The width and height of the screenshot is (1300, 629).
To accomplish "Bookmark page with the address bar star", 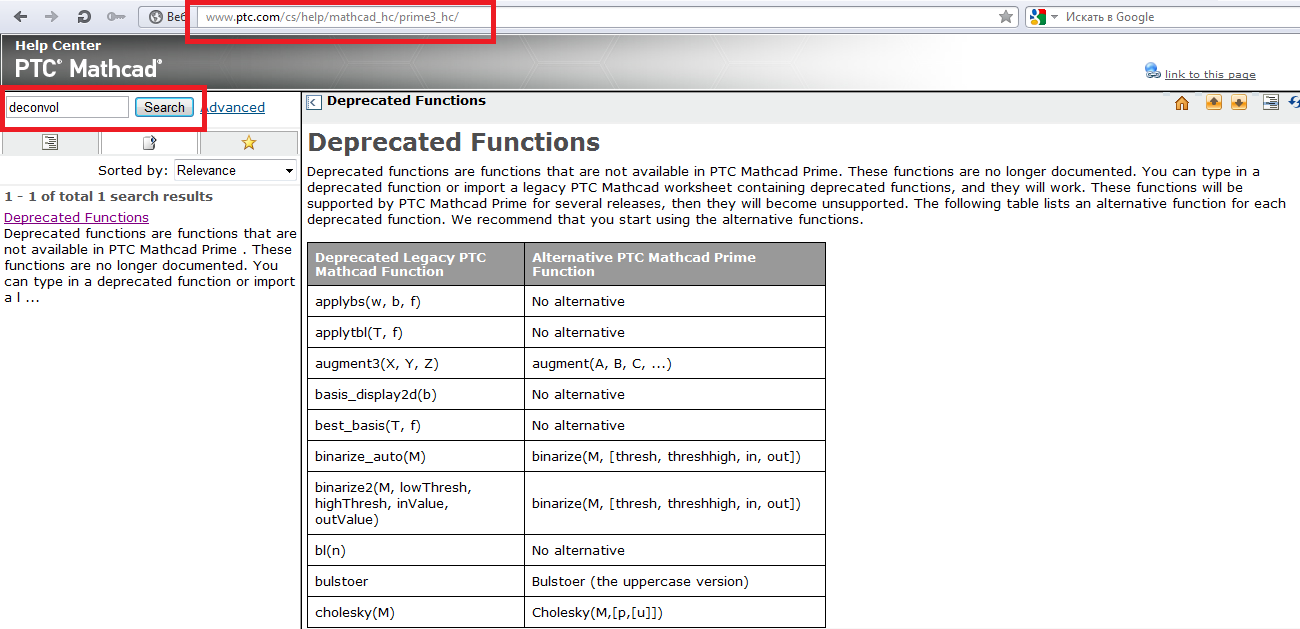I will 1006,16.
